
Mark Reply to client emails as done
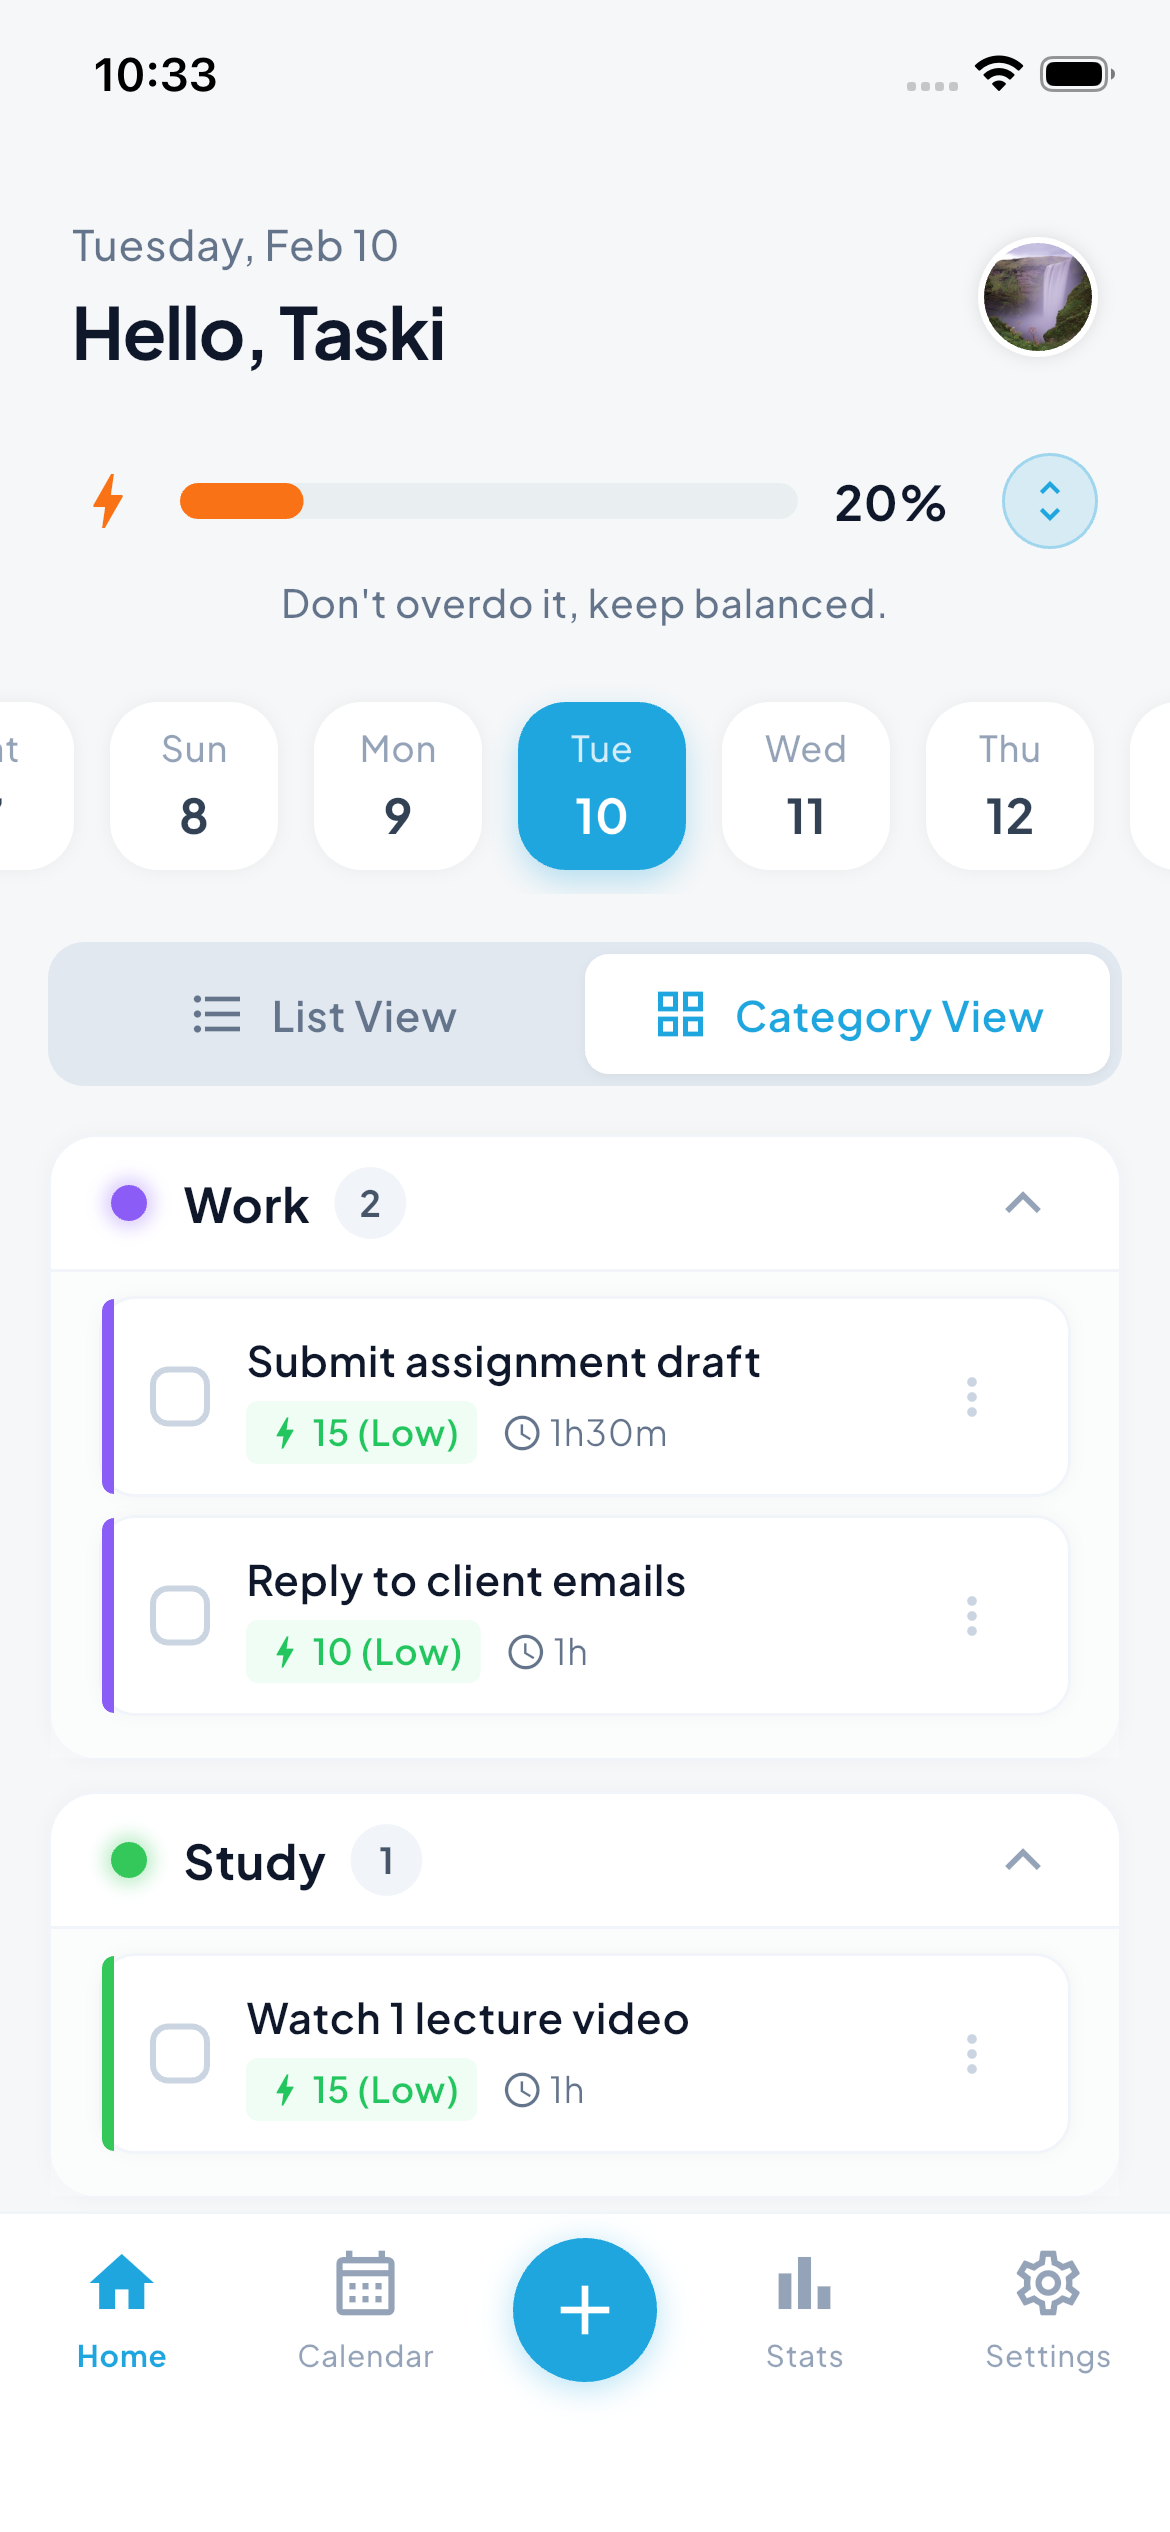point(180,1614)
